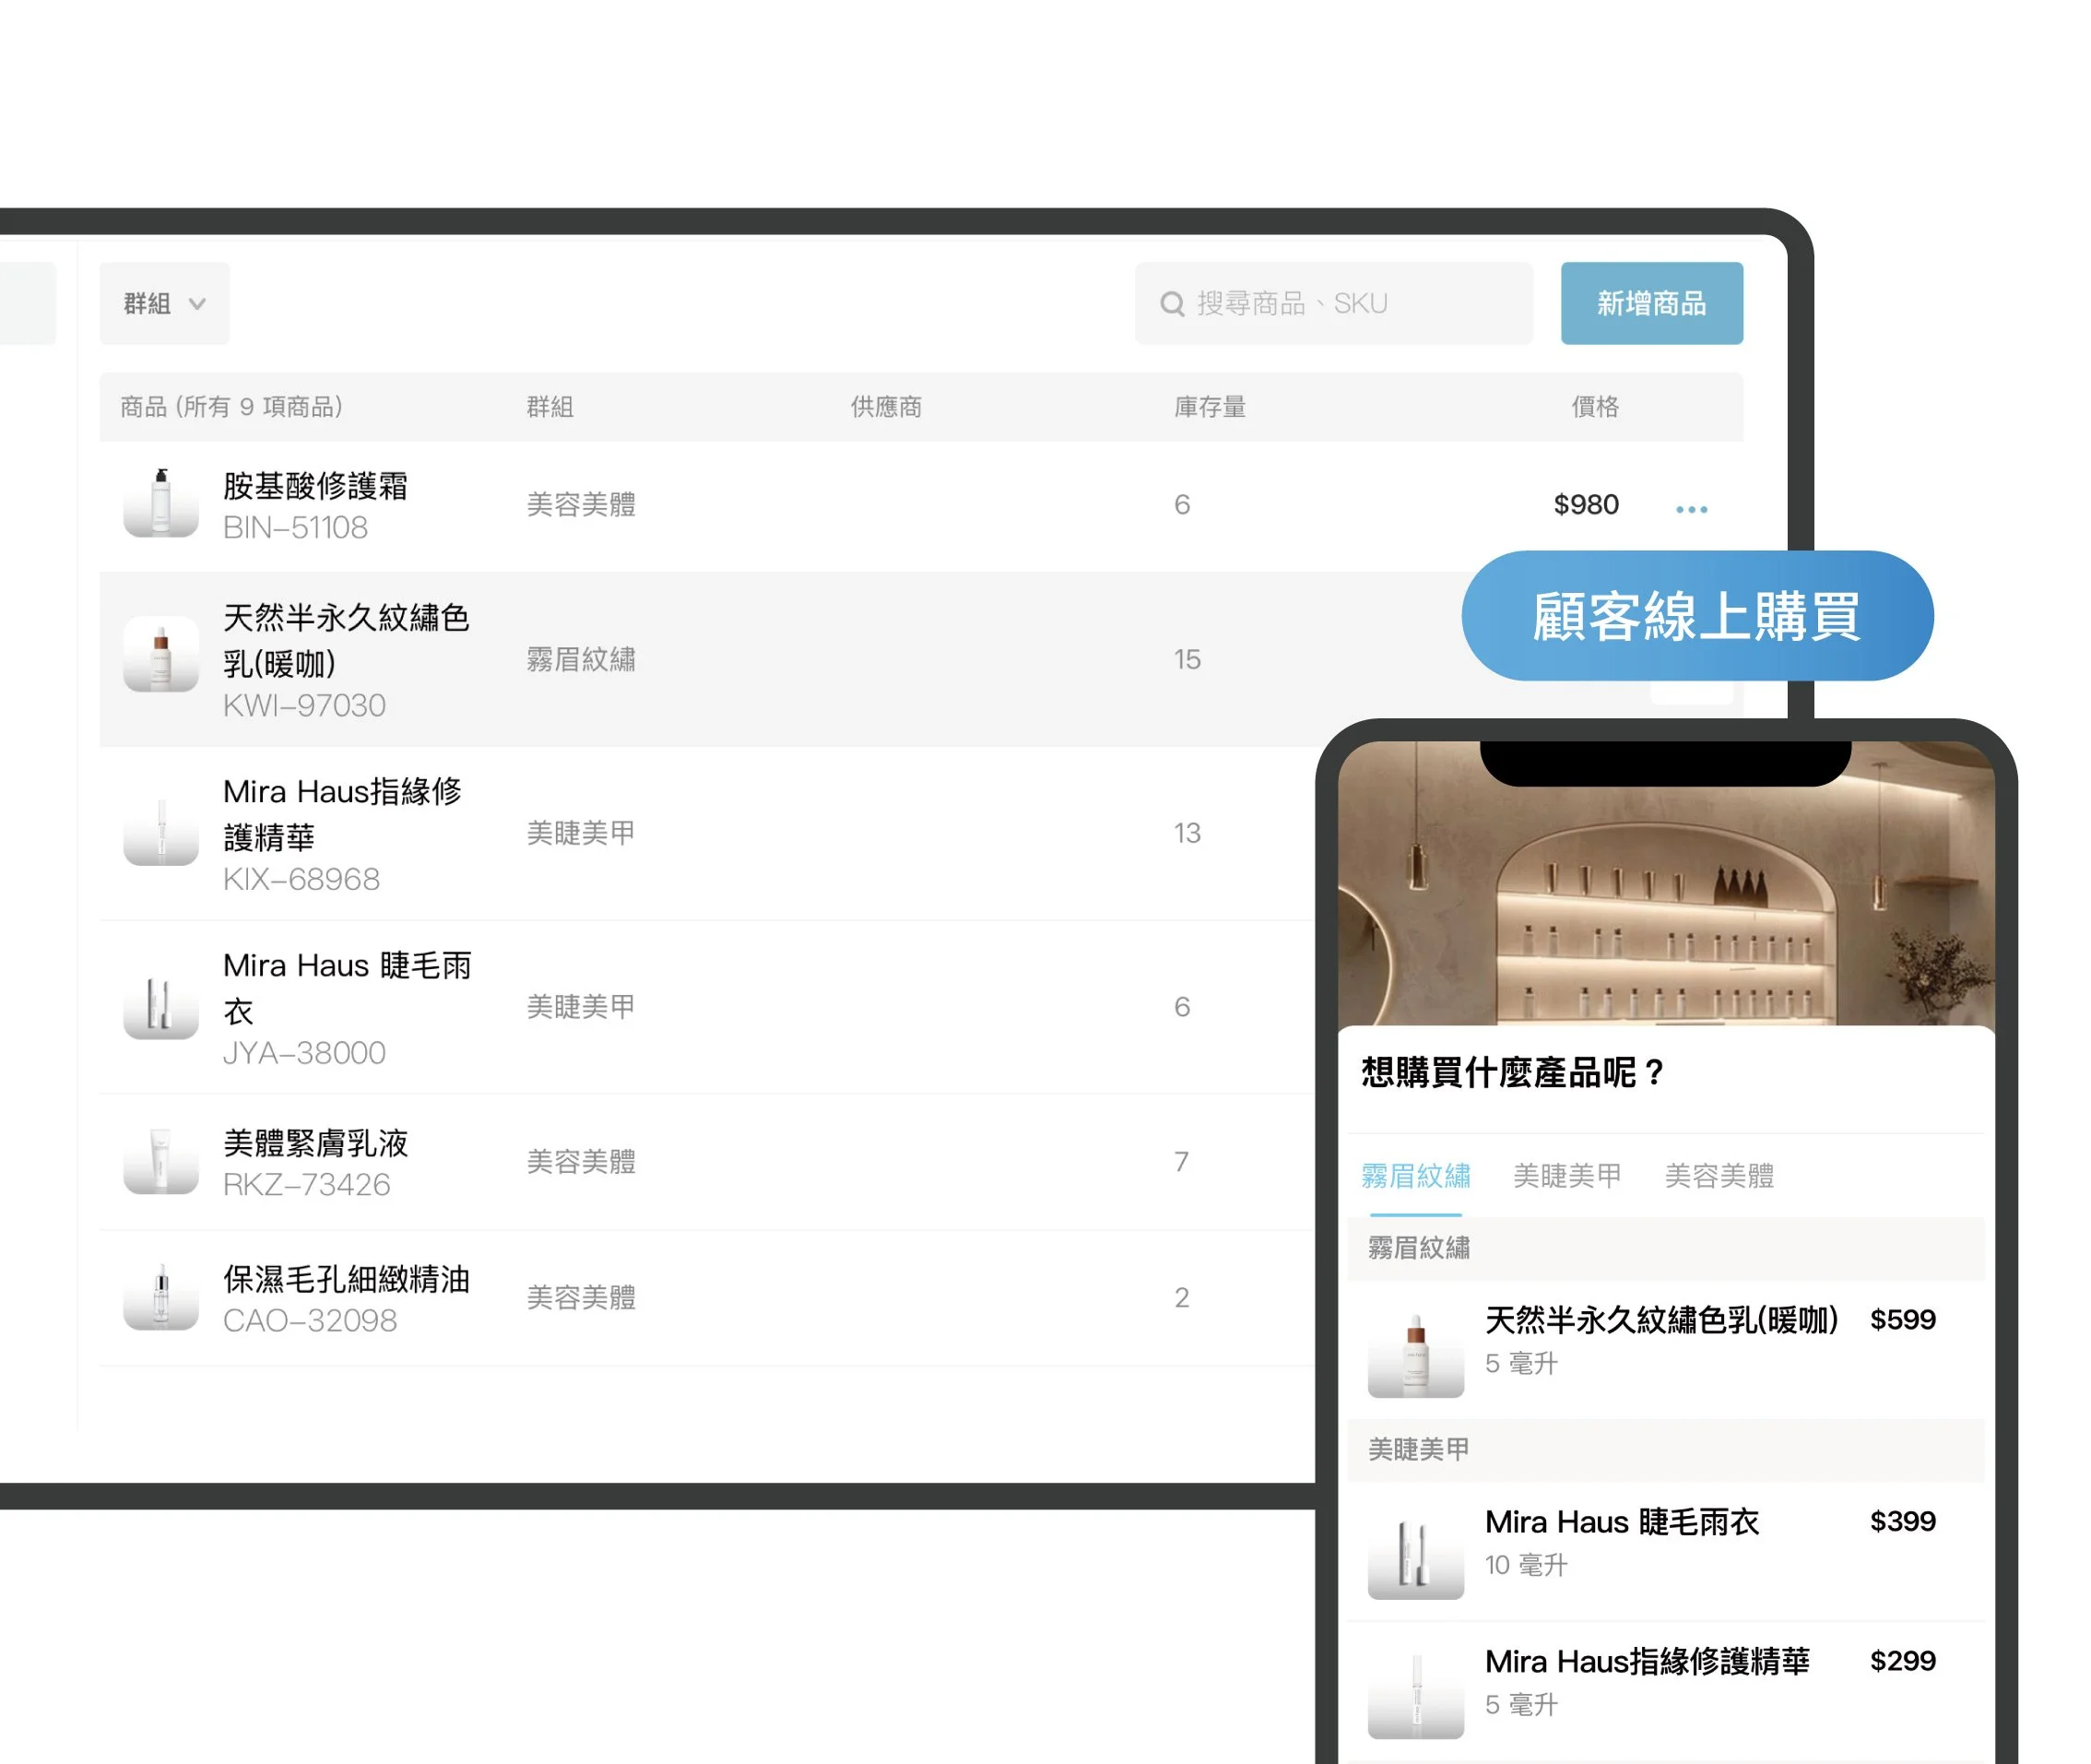The image size is (2091, 1764).
Task: Click the 庫存量 column header
Action: (1209, 407)
